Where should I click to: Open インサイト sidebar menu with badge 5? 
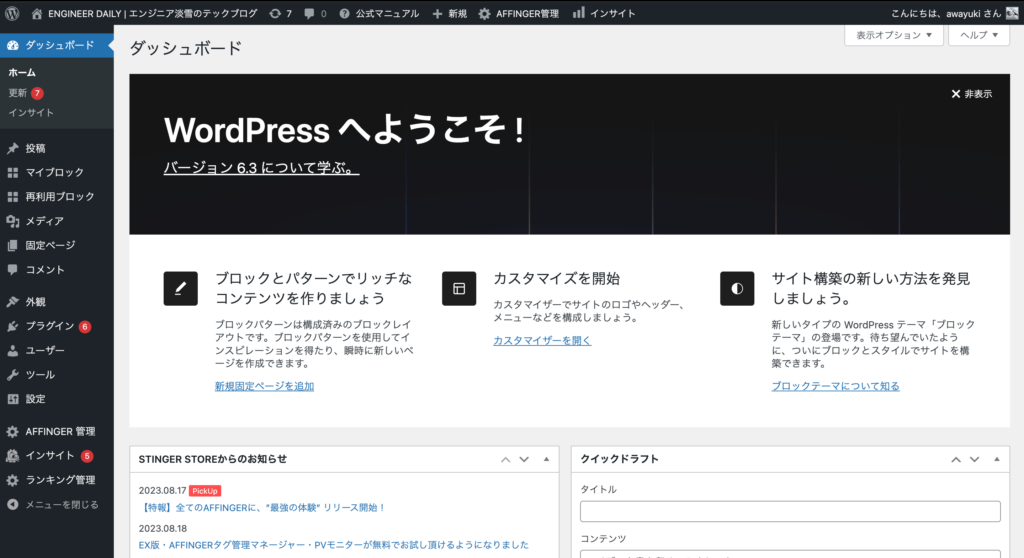coord(57,455)
